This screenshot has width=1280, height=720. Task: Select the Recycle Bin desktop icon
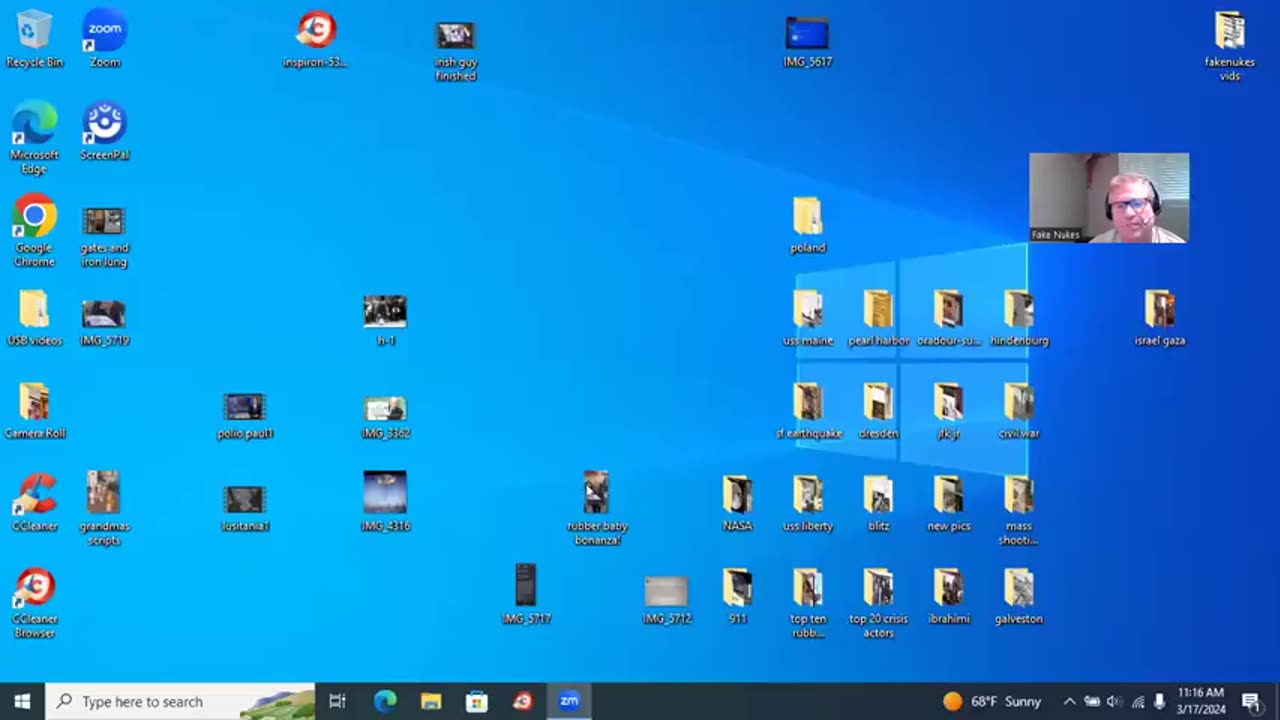[x=34, y=39]
